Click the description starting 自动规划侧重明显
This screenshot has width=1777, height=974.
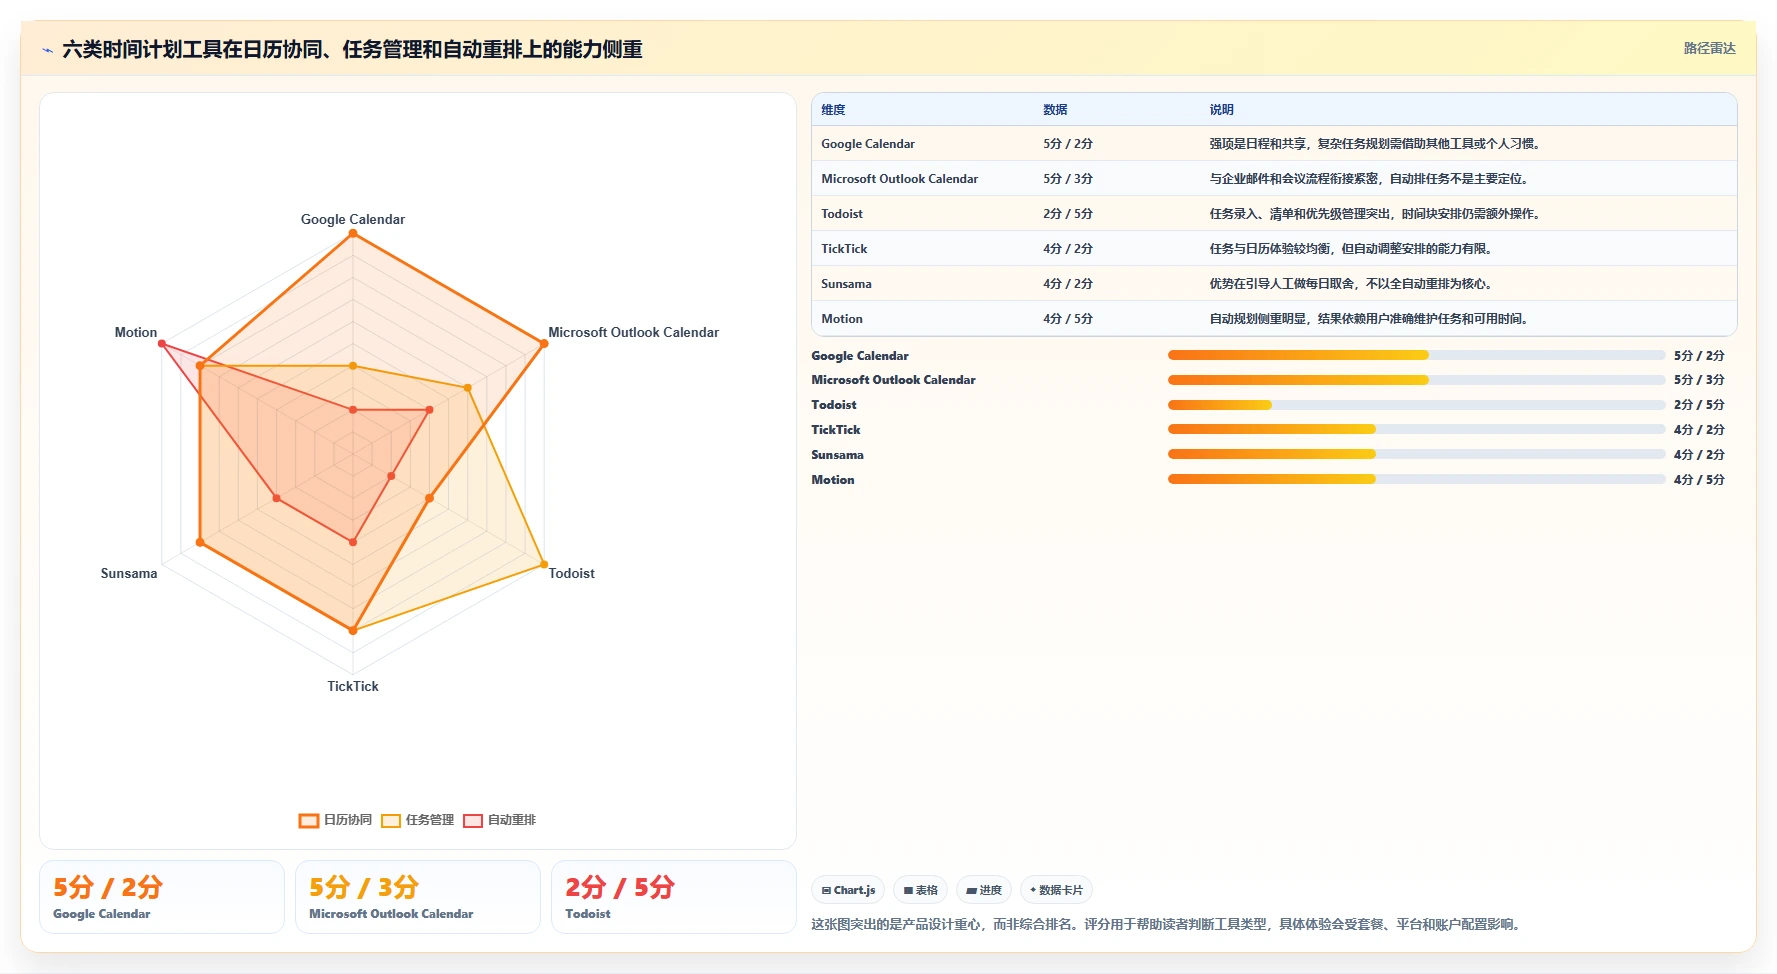1371,319
